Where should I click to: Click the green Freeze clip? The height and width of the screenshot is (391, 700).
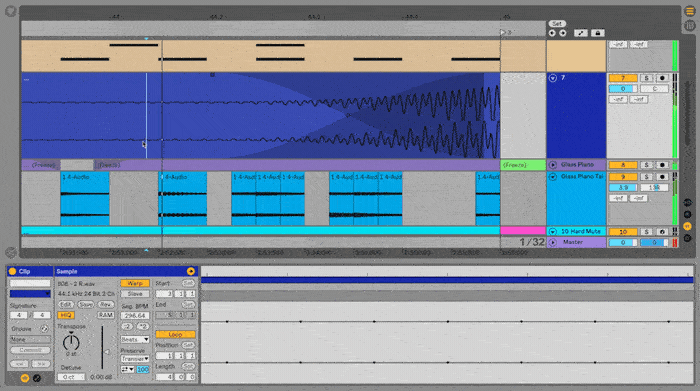pos(523,165)
